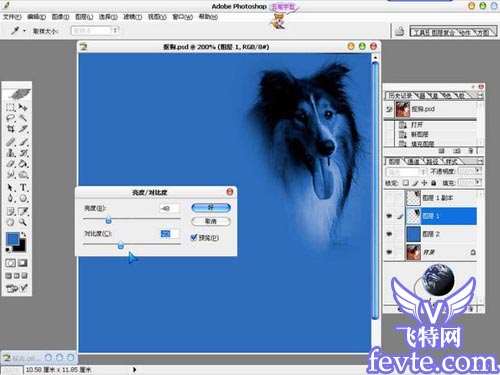Click the 对比度 value input field
This screenshot has width=500, height=375.
pos(170,234)
